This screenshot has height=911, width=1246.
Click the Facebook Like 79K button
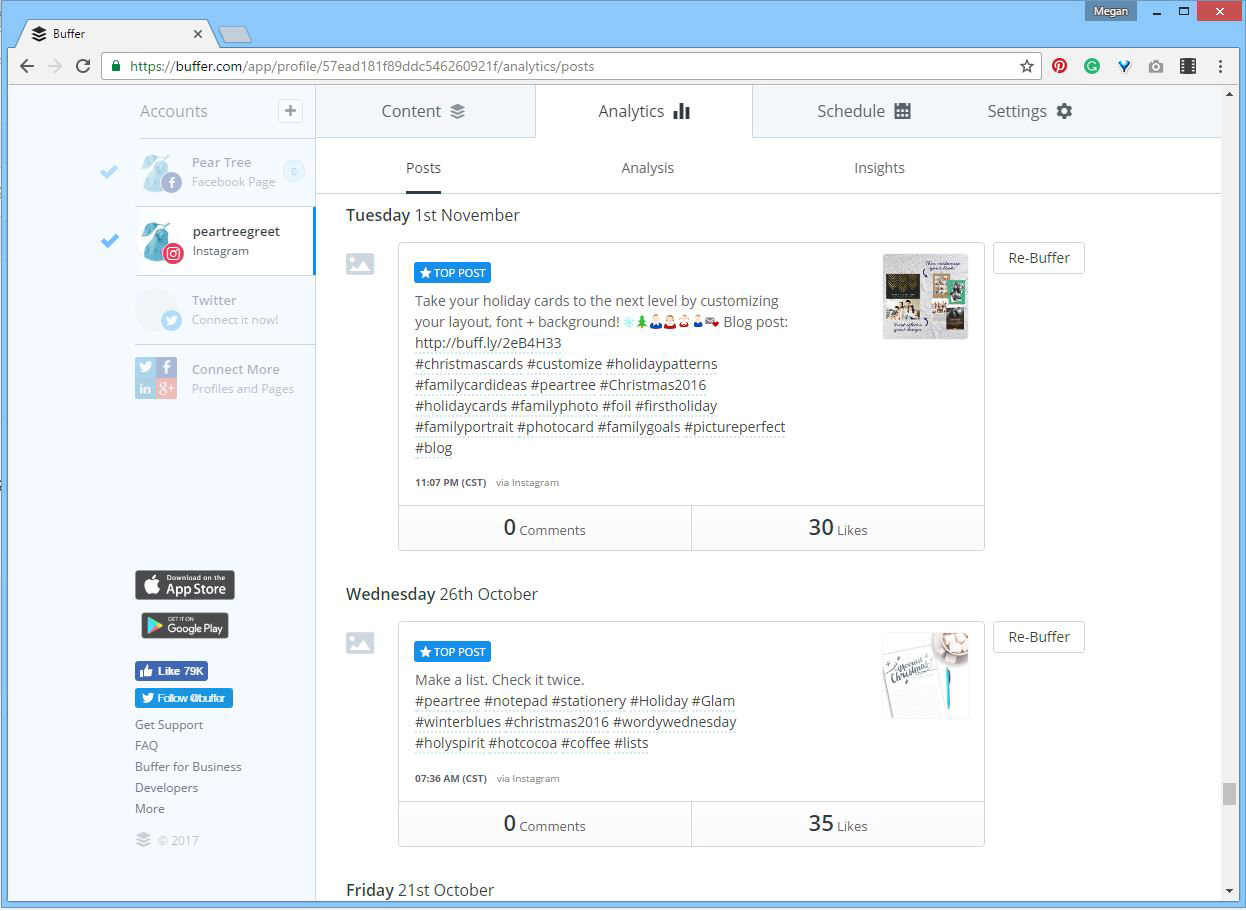coord(171,671)
